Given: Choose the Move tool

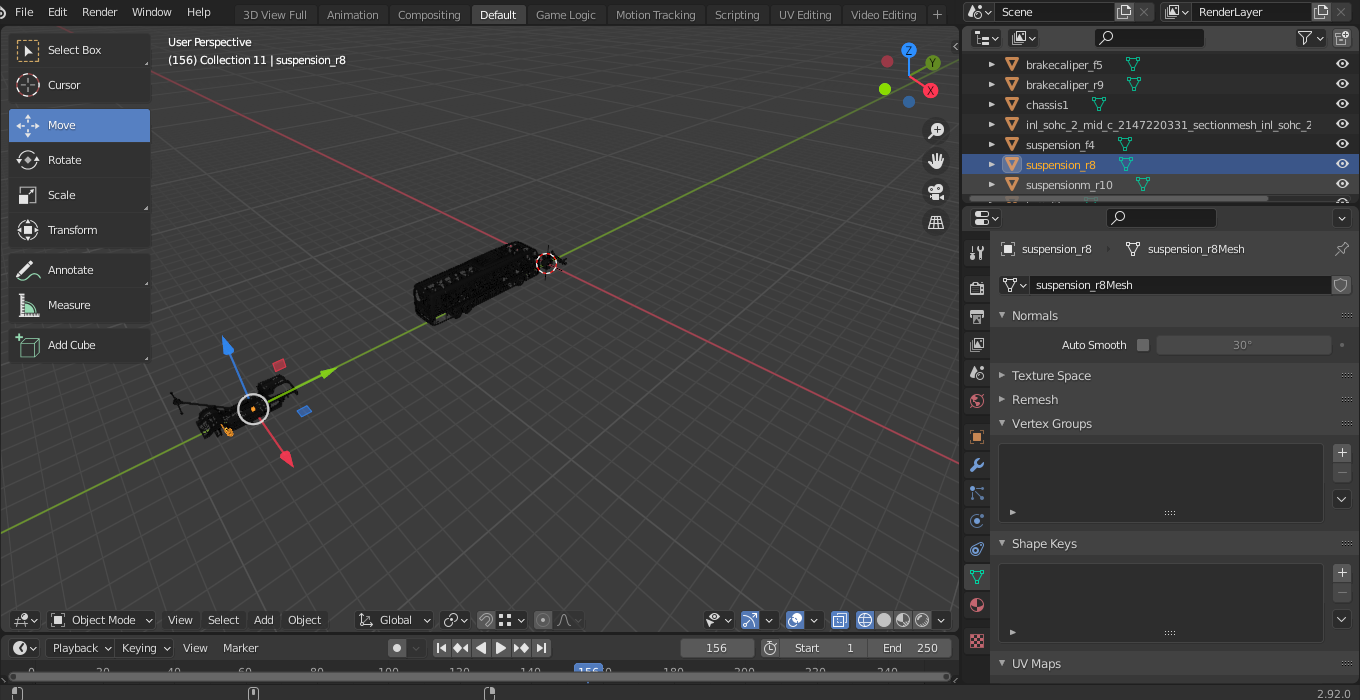Looking at the screenshot, I should pyautogui.click(x=80, y=125).
